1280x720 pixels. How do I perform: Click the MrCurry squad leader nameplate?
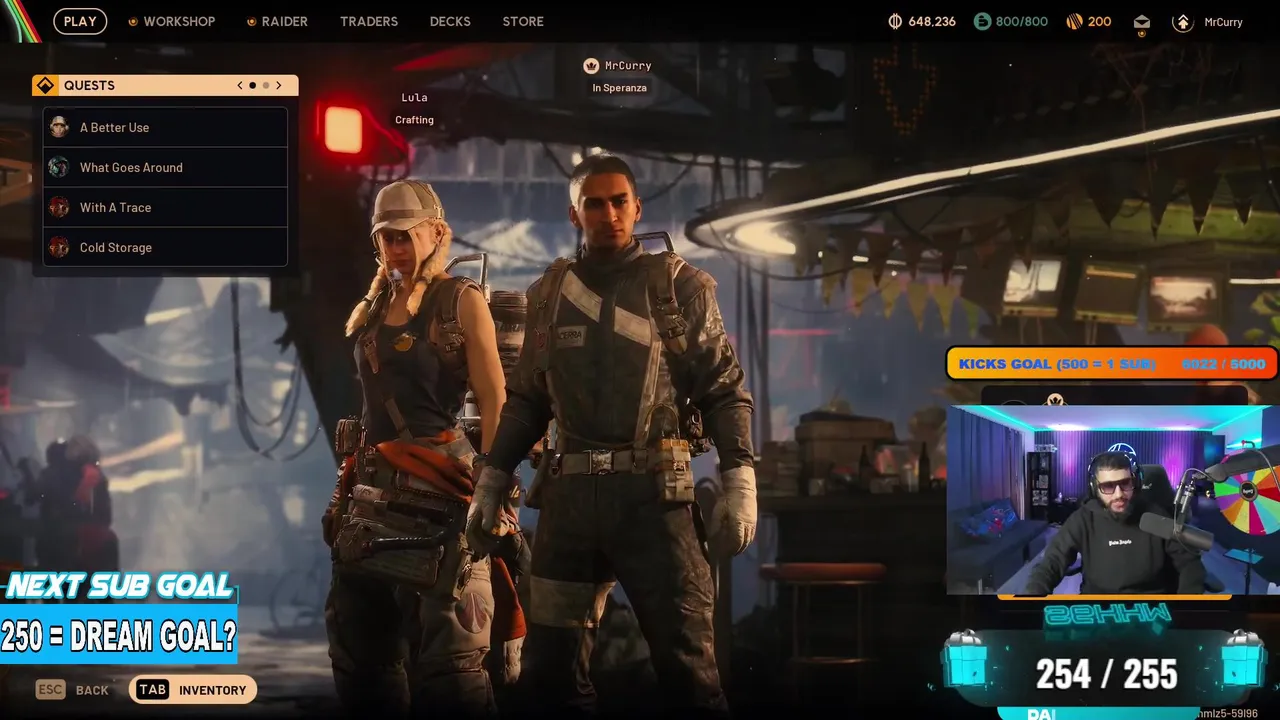pyautogui.click(x=628, y=66)
